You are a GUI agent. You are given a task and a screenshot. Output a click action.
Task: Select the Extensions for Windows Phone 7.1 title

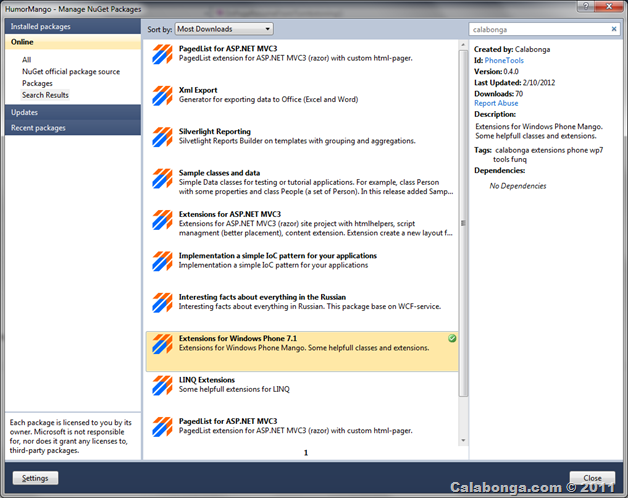(238, 338)
